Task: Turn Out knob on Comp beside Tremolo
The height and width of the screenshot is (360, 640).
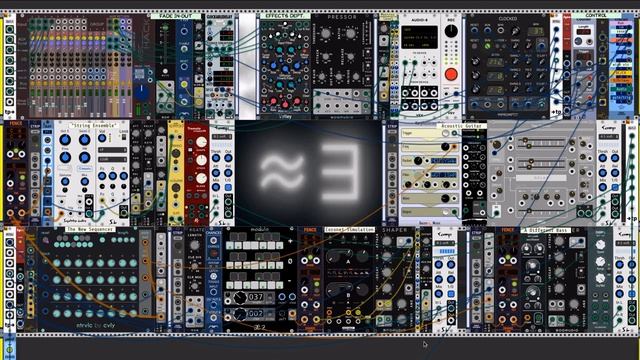Action: 228,158
